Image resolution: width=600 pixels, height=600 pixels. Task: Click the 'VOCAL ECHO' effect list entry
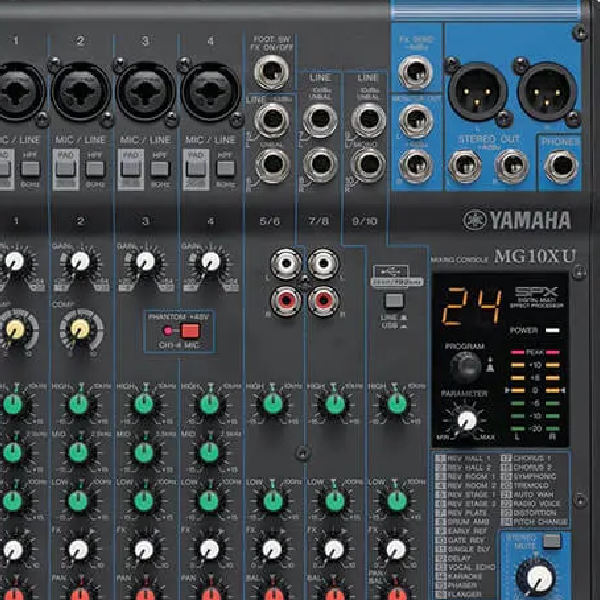tap(471, 567)
